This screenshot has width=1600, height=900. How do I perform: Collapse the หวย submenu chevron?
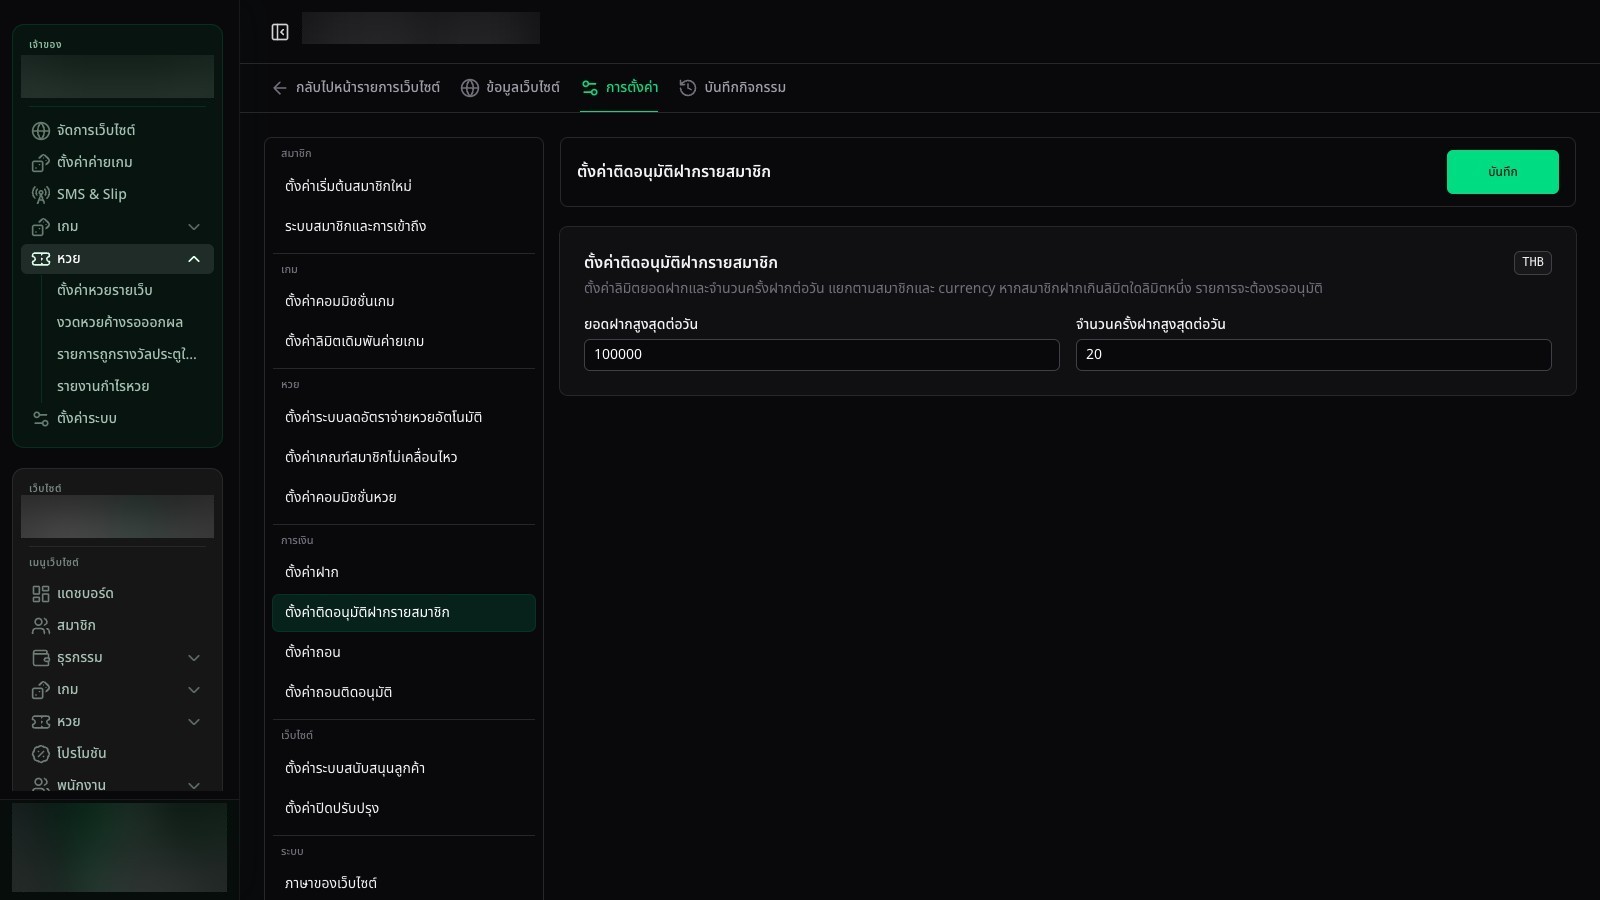tap(194, 259)
